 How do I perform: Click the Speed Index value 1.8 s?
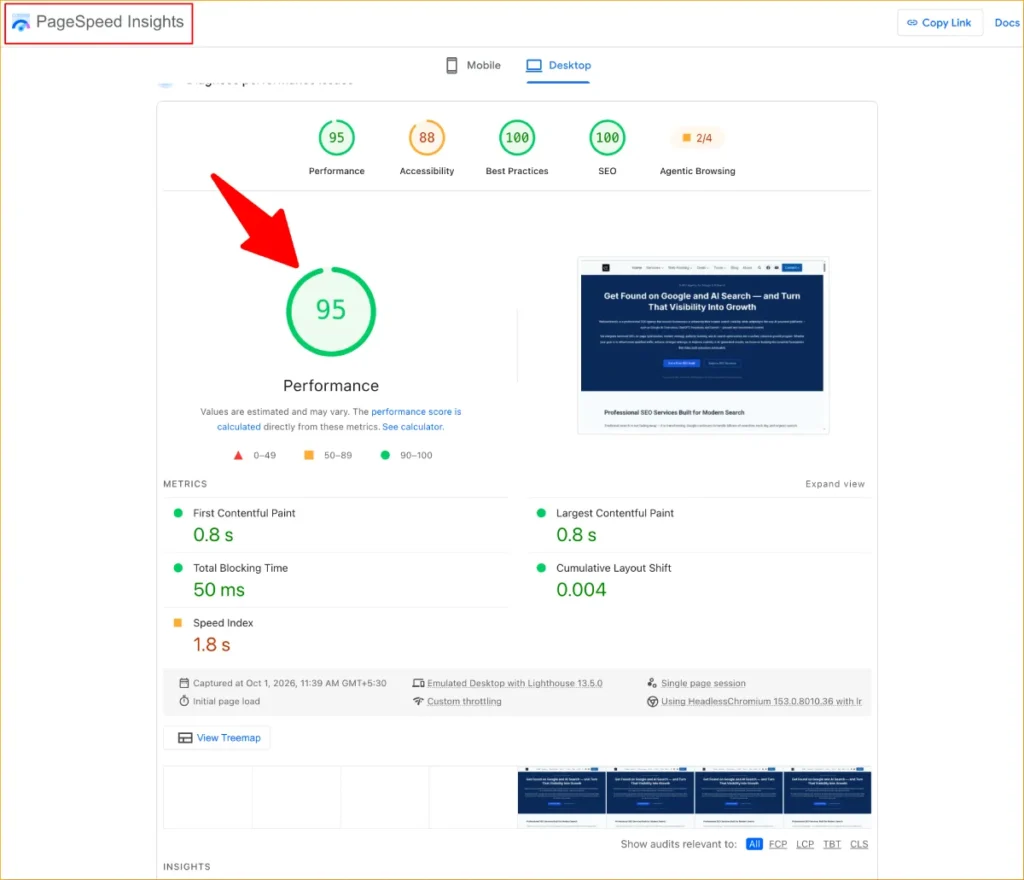(212, 645)
